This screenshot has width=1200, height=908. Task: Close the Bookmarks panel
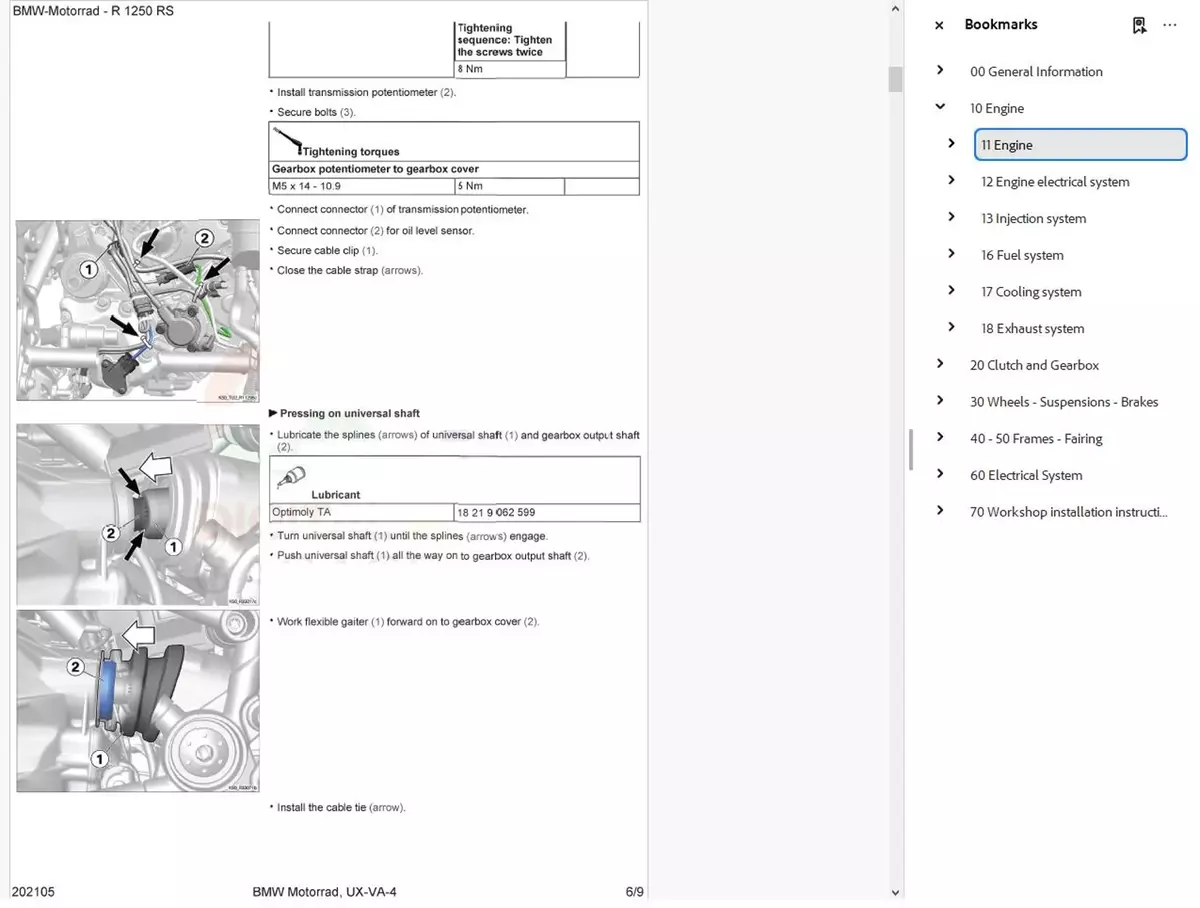[x=938, y=26]
